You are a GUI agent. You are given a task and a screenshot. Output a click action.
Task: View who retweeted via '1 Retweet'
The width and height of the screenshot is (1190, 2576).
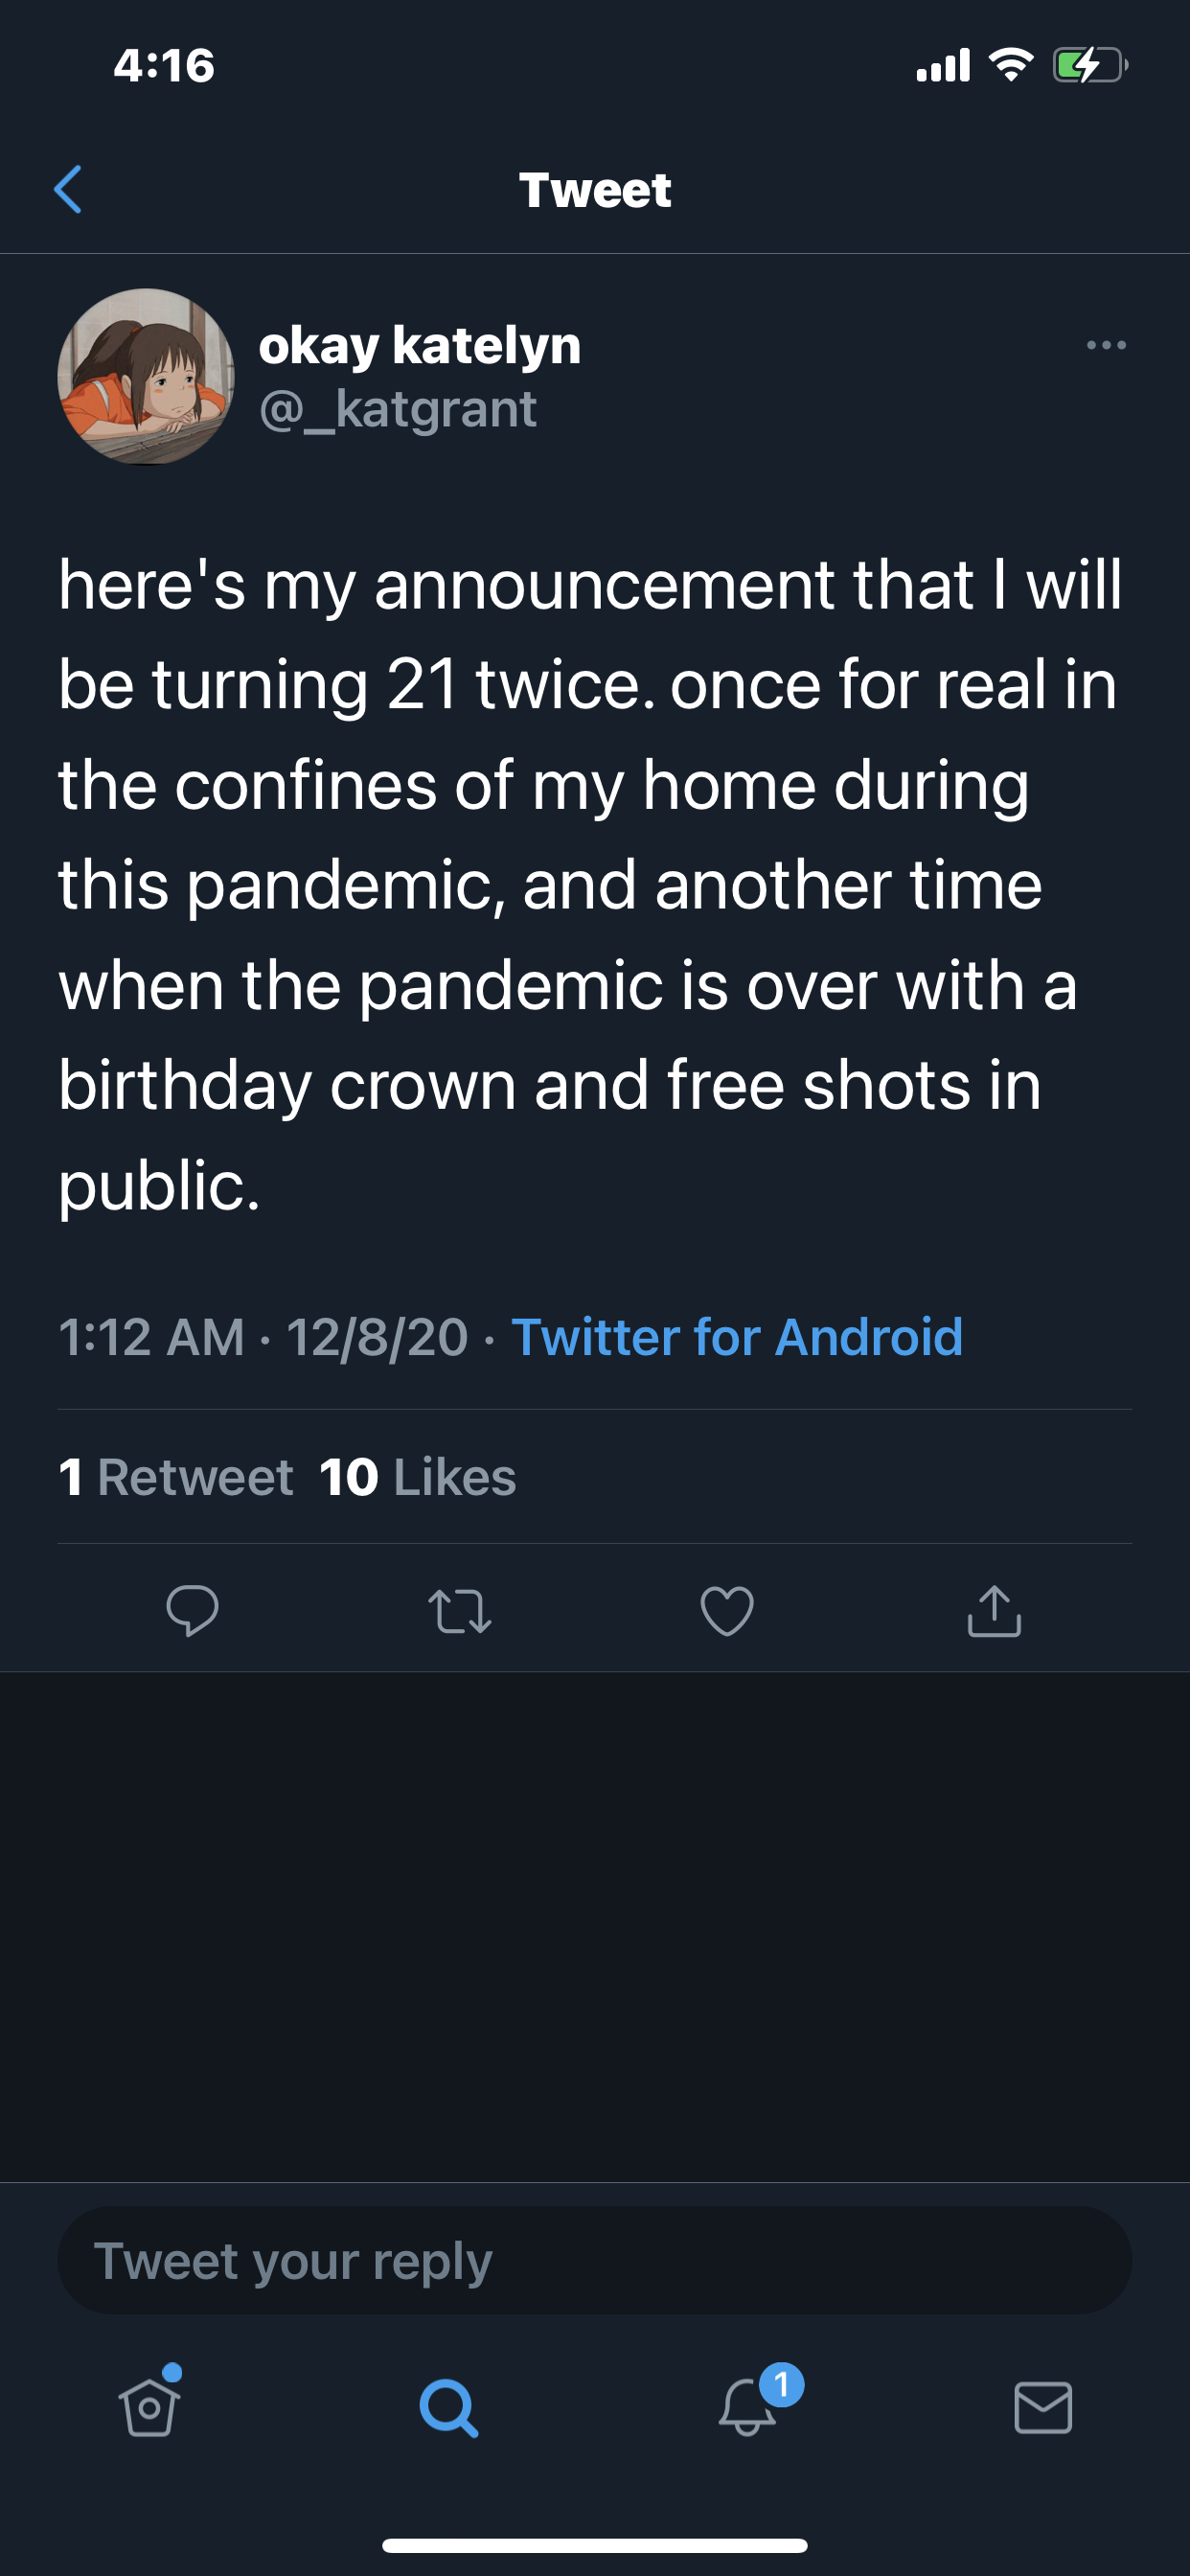tap(176, 1477)
